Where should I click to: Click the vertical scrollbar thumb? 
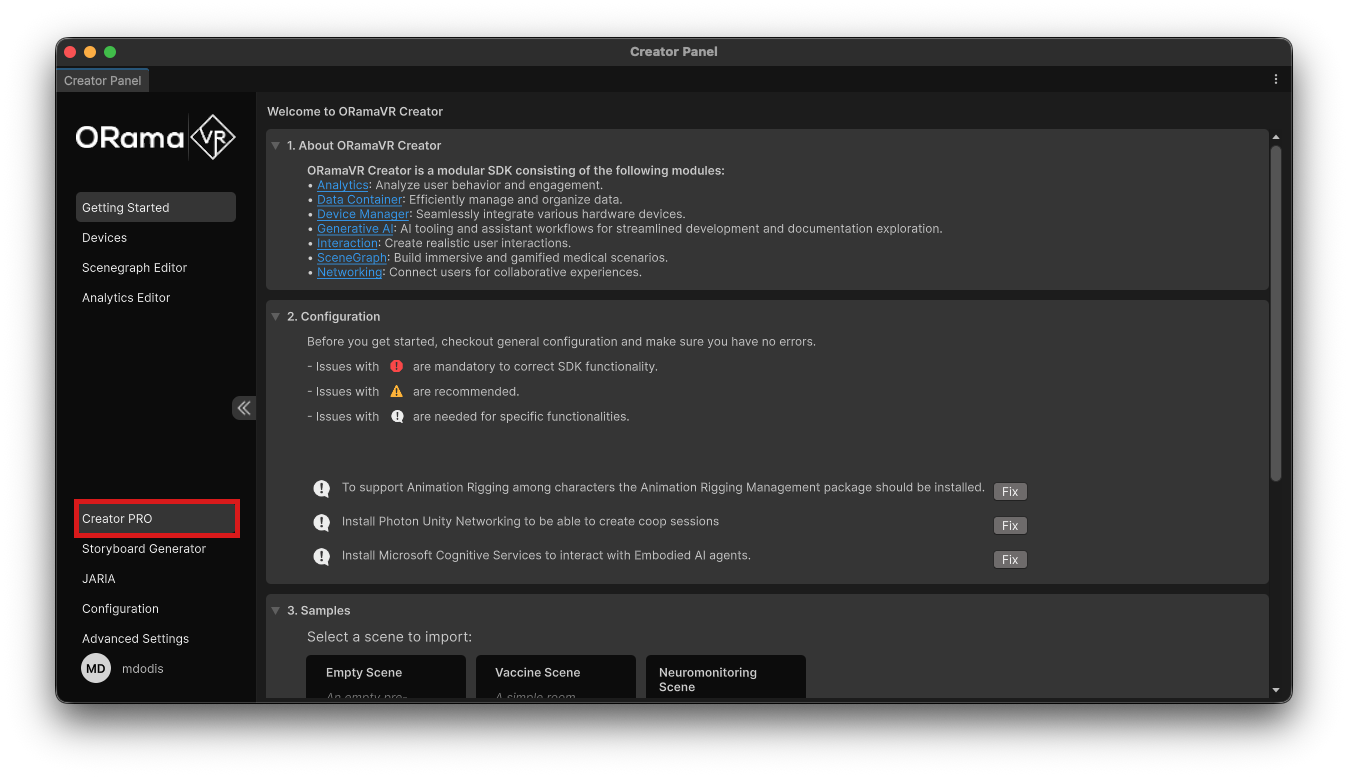(x=1276, y=313)
